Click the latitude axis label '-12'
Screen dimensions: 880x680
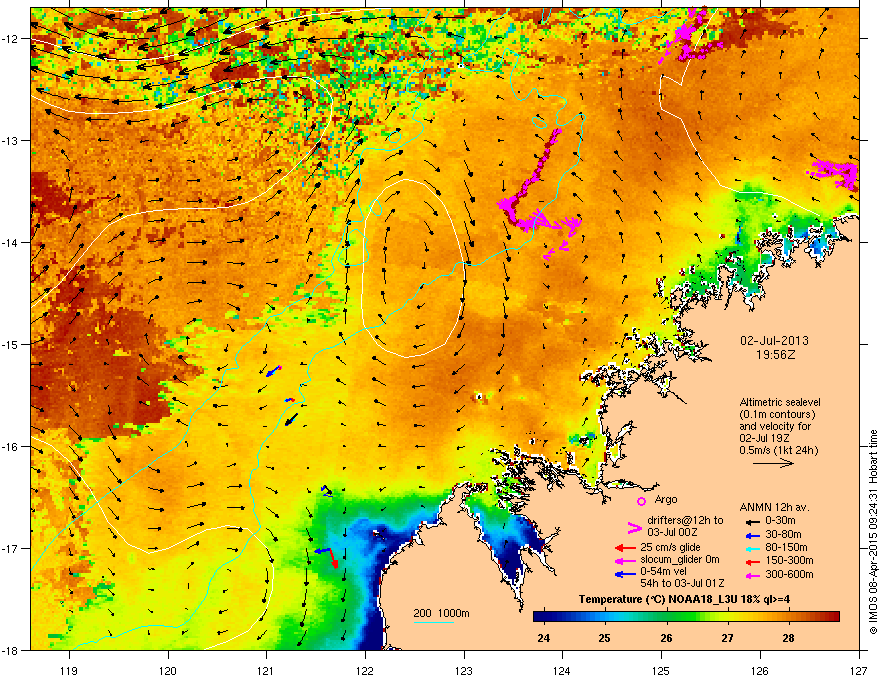coord(11,38)
